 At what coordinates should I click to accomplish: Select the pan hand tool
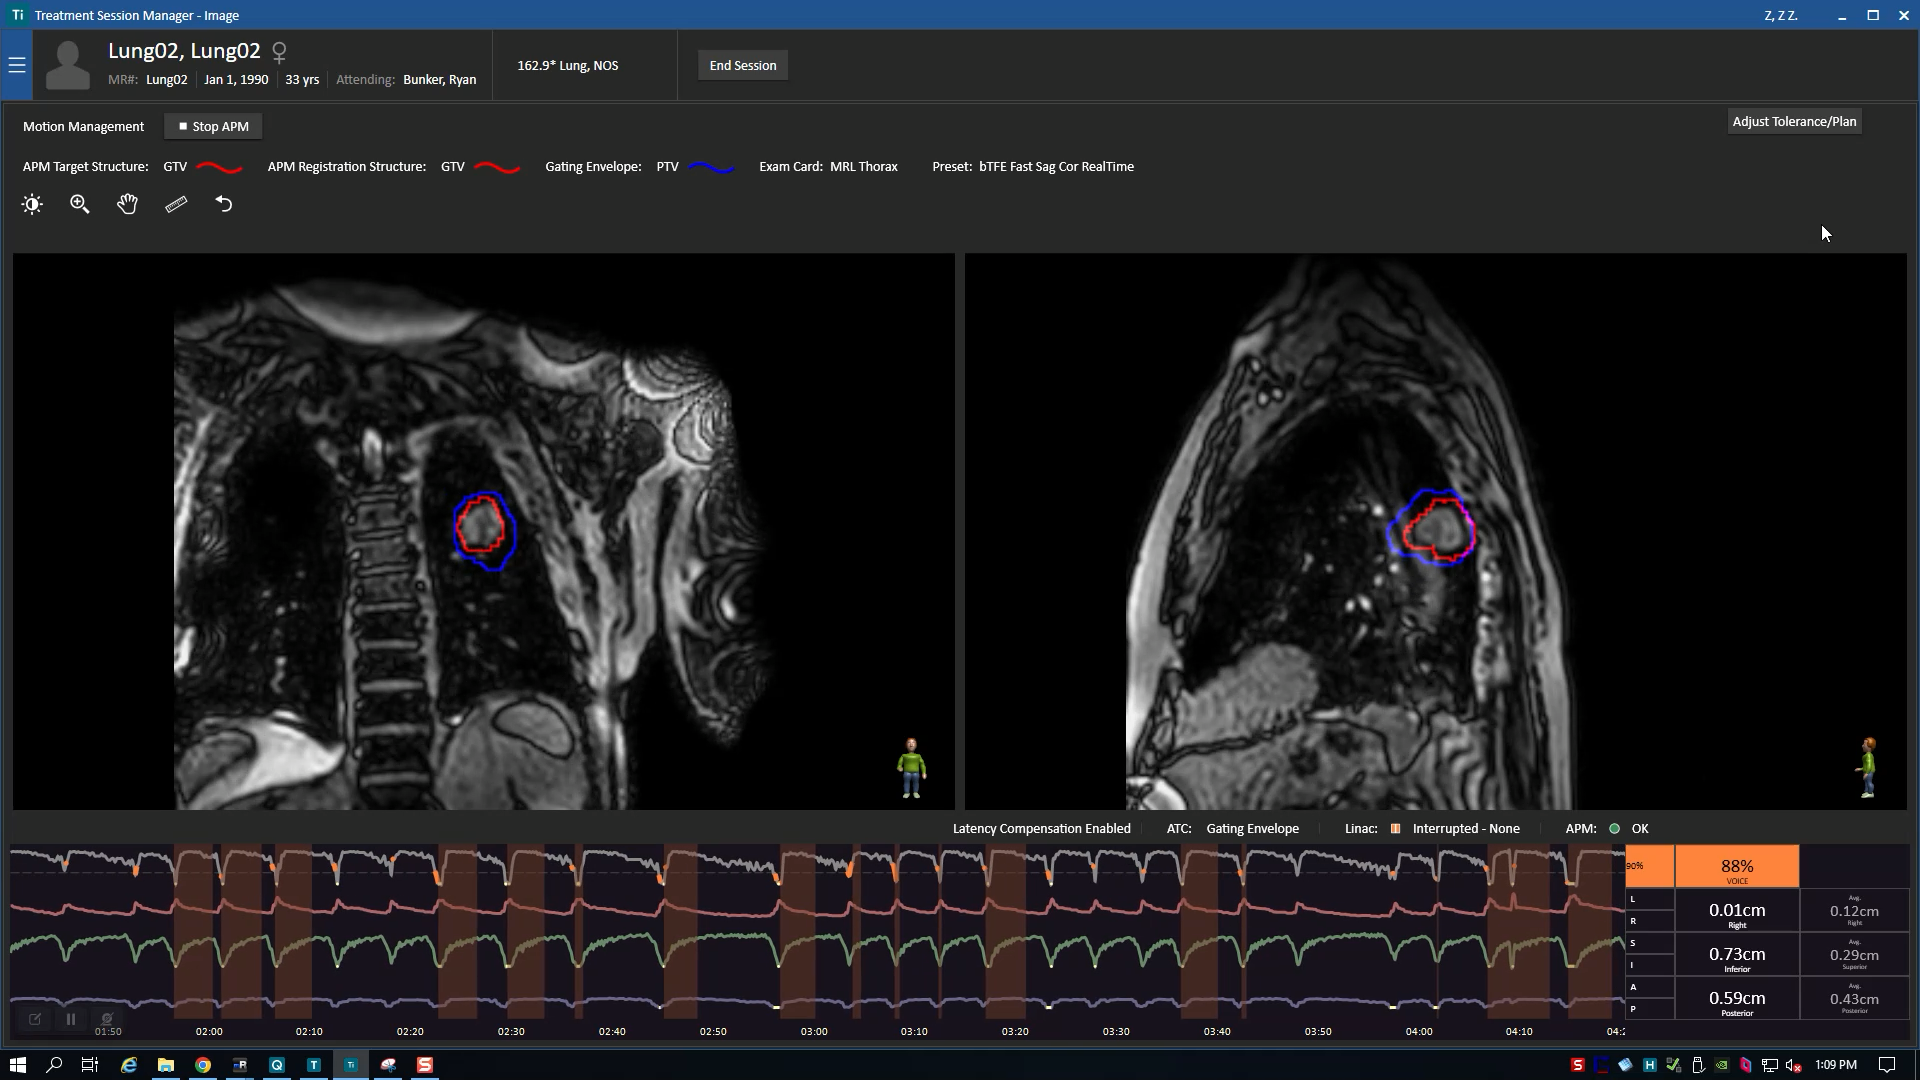127,204
